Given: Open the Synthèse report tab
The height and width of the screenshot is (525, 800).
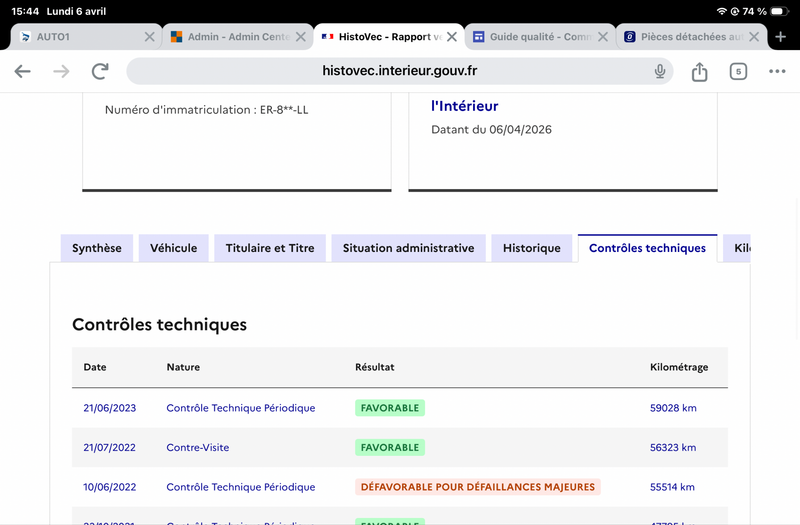Looking at the screenshot, I should (x=97, y=248).
